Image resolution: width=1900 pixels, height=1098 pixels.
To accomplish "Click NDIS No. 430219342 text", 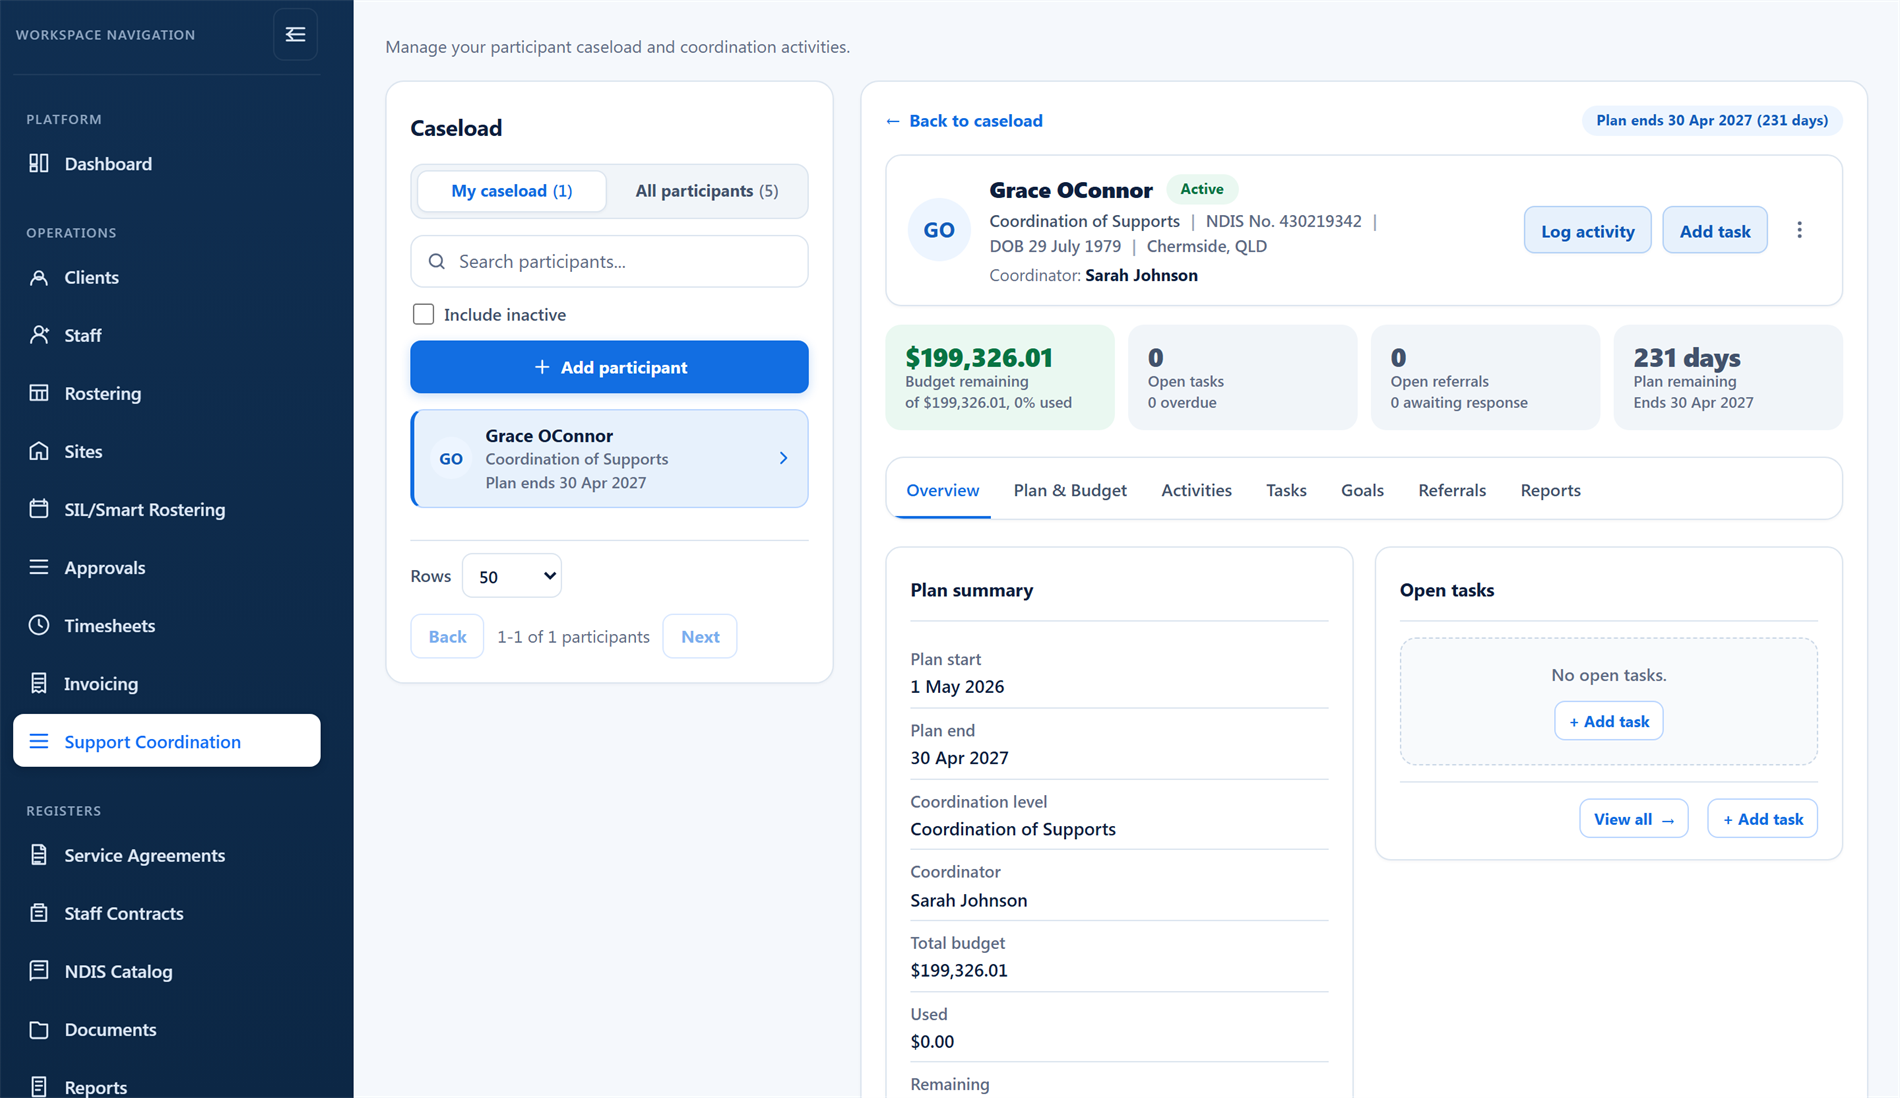I will pyautogui.click(x=1283, y=221).
